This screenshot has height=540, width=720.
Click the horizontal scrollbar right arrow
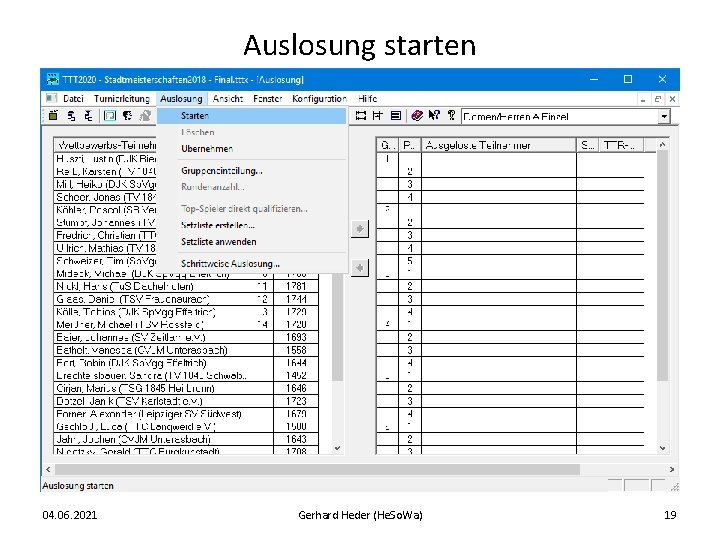(672, 470)
